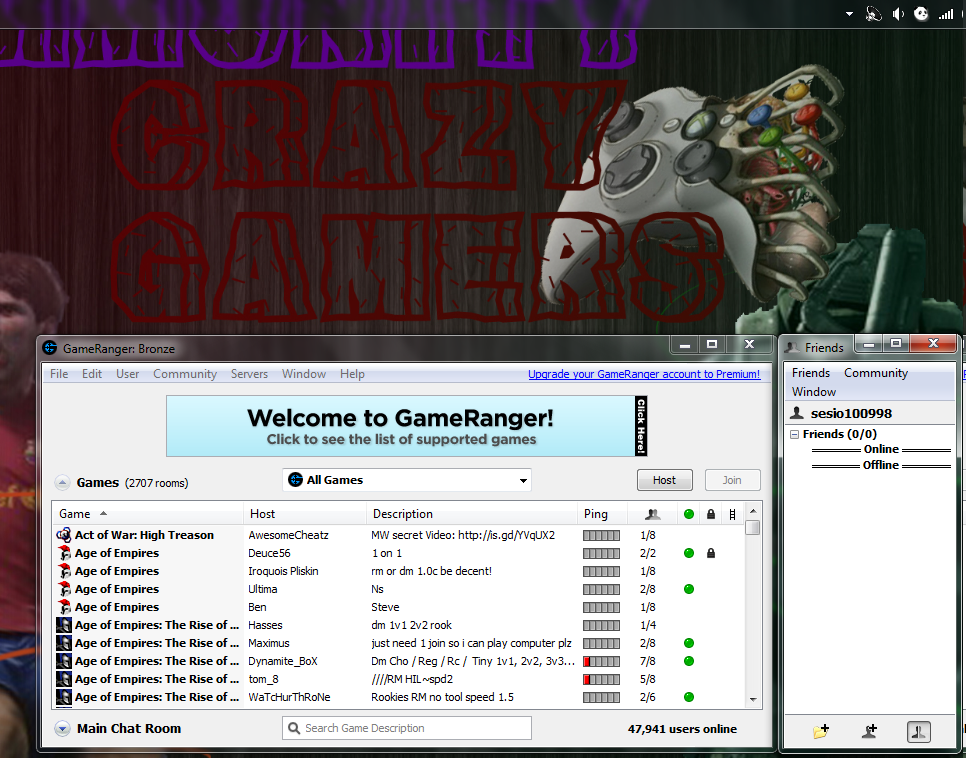The image size is (966, 758).
Task: Click the Offline divider label
Action: pyautogui.click(x=880, y=465)
